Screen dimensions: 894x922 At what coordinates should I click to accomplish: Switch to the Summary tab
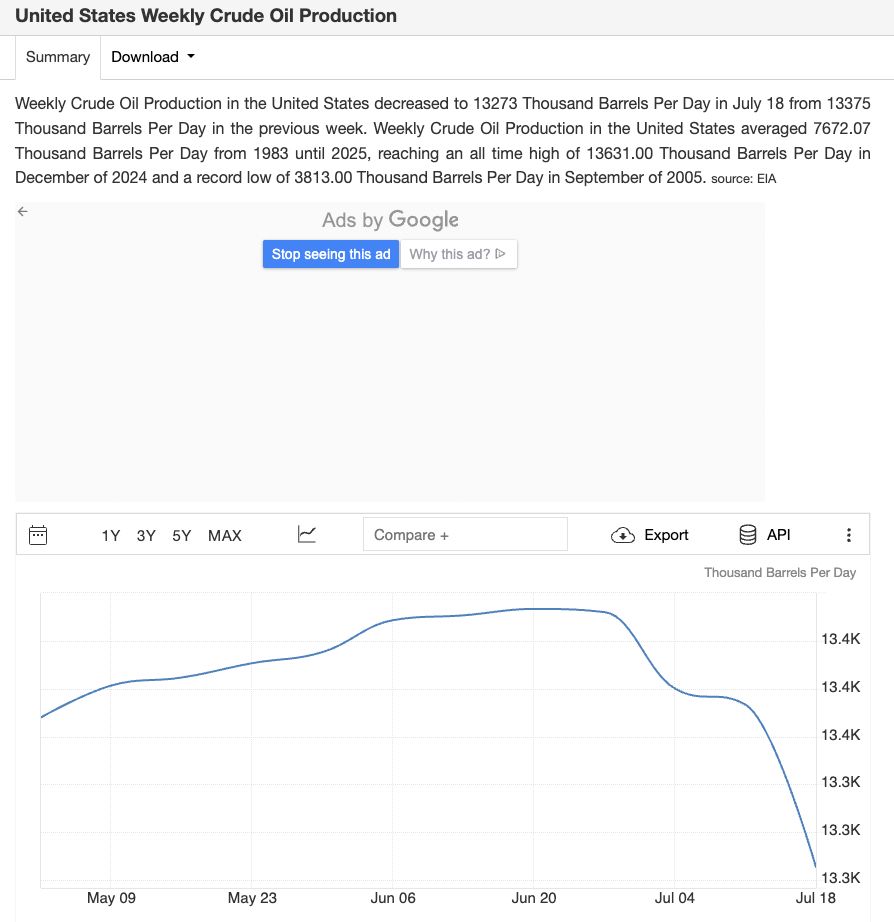(57, 57)
